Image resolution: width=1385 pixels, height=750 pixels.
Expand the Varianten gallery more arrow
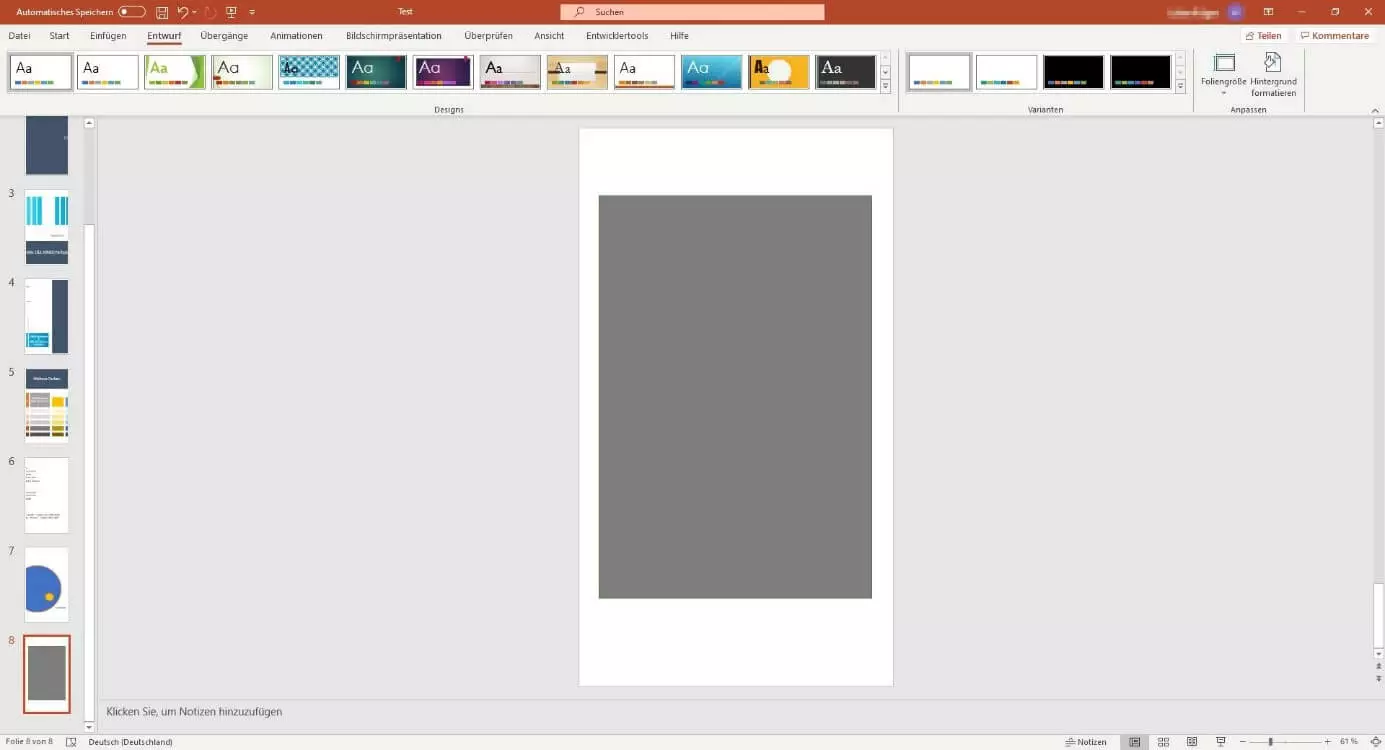click(x=1180, y=87)
